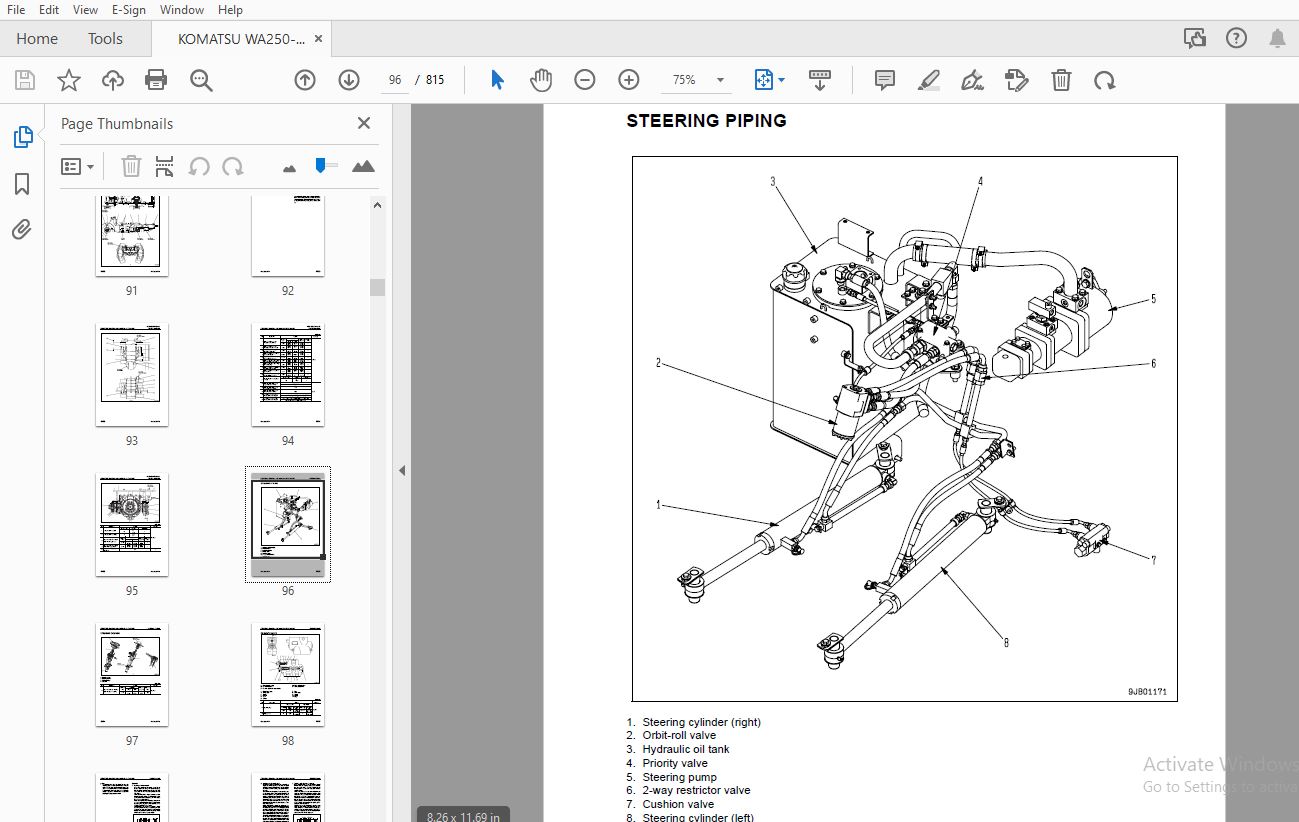Zoom in with the plus circle button
Image resolution: width=1299 pixels, height=822 pixels.
(x=629, y=80)
